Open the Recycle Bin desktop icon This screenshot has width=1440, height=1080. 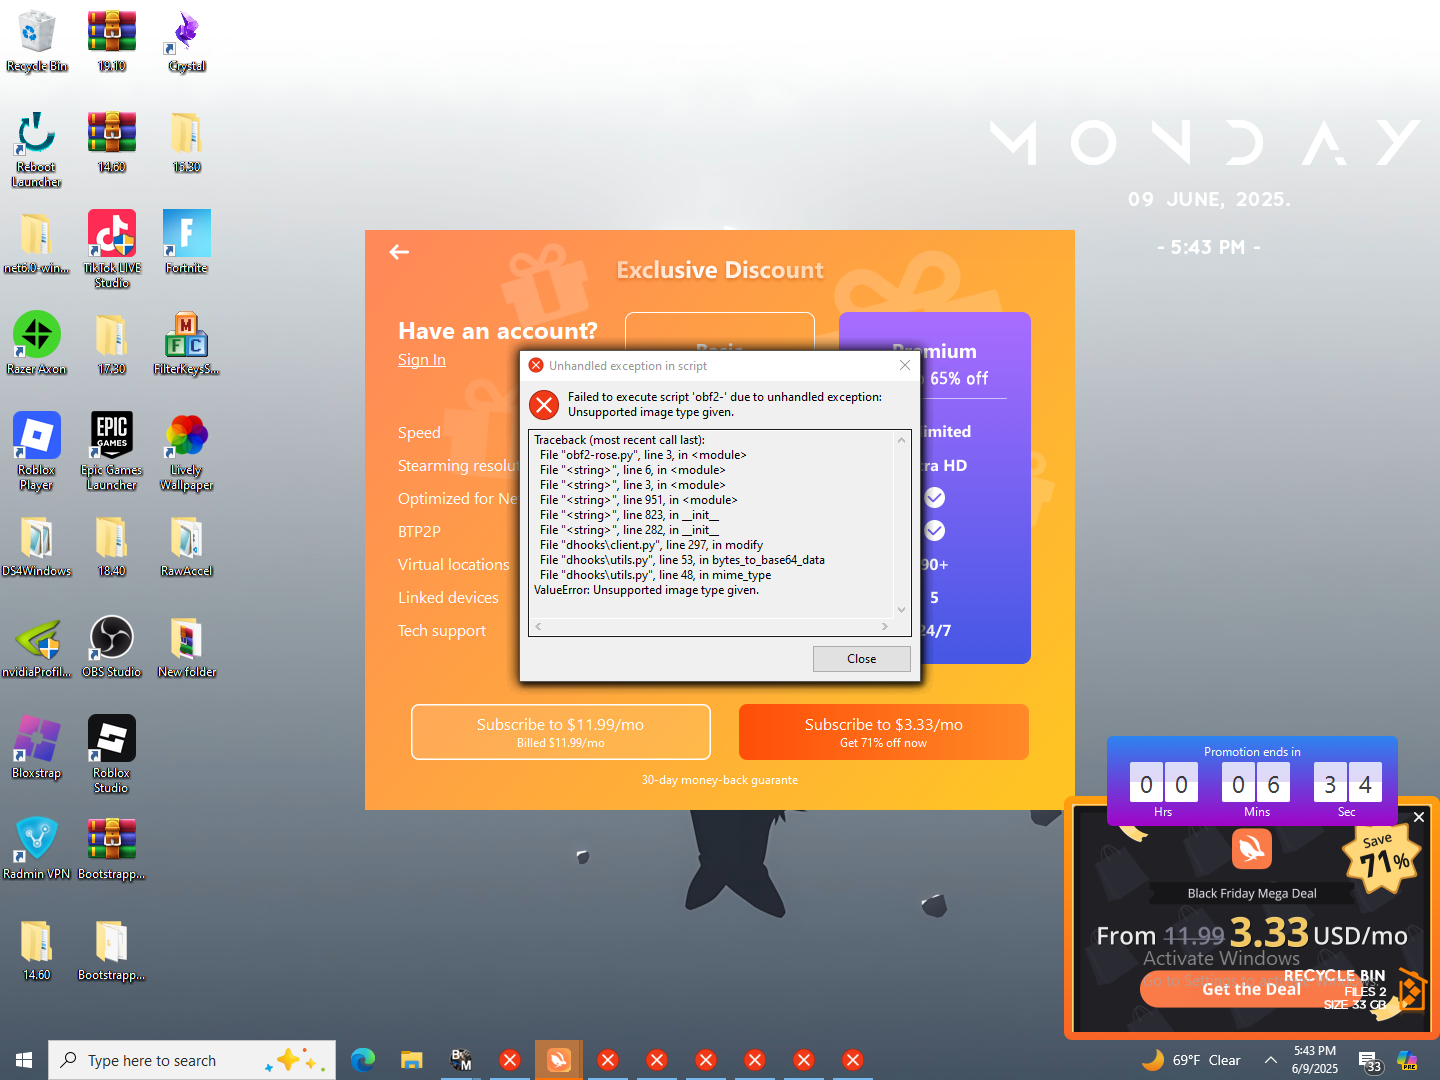click(37, 42)
